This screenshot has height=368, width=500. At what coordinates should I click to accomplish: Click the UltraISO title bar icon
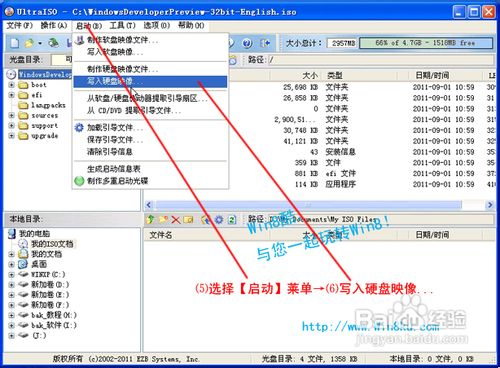click(x=9, y=12)
